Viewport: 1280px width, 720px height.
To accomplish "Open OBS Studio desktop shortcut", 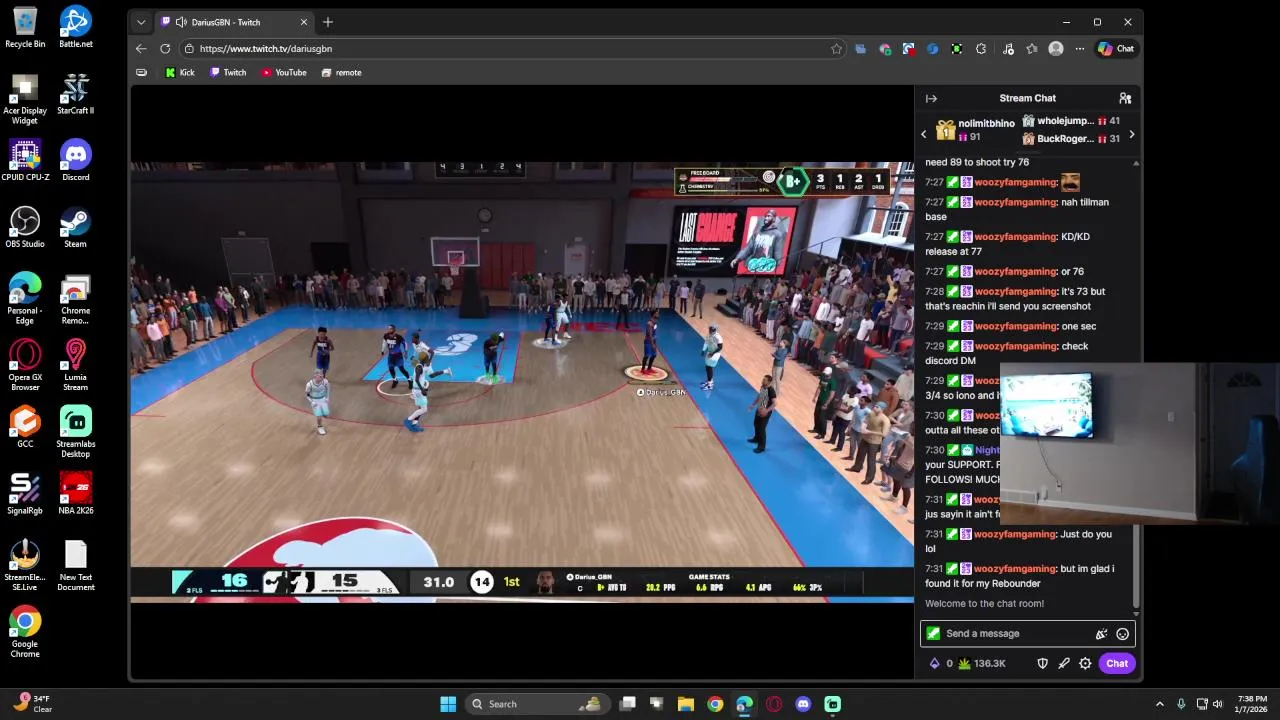I will pos(25,227).
